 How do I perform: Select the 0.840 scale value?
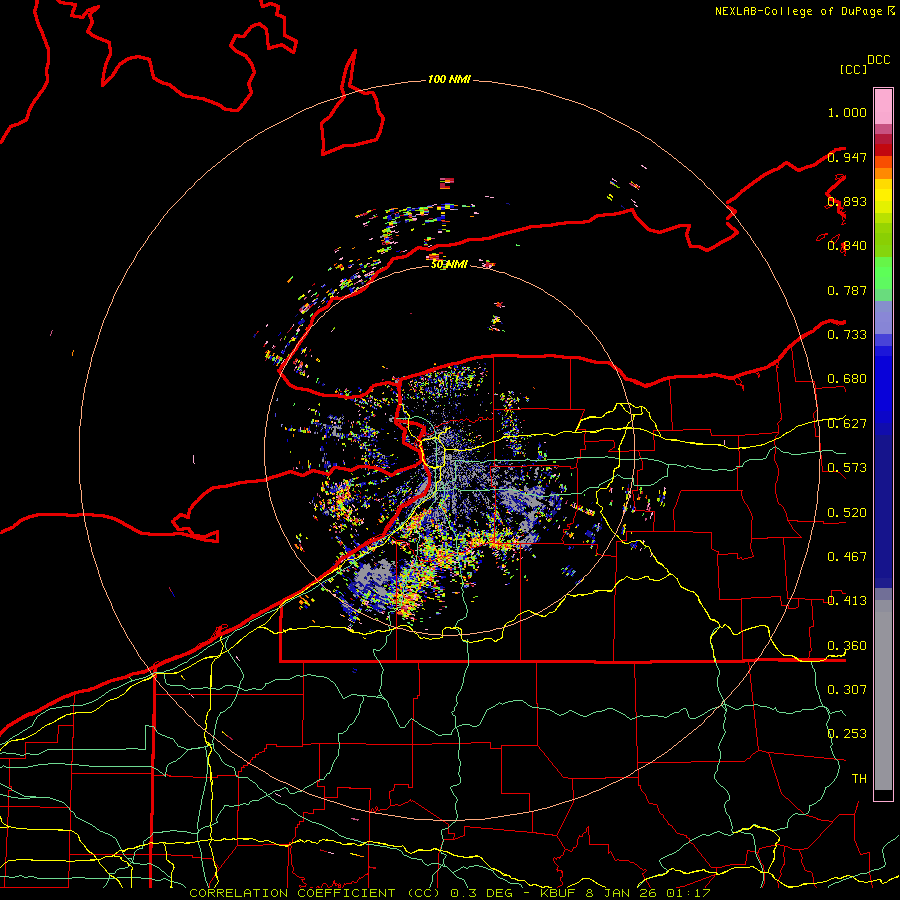pos(847,246)
